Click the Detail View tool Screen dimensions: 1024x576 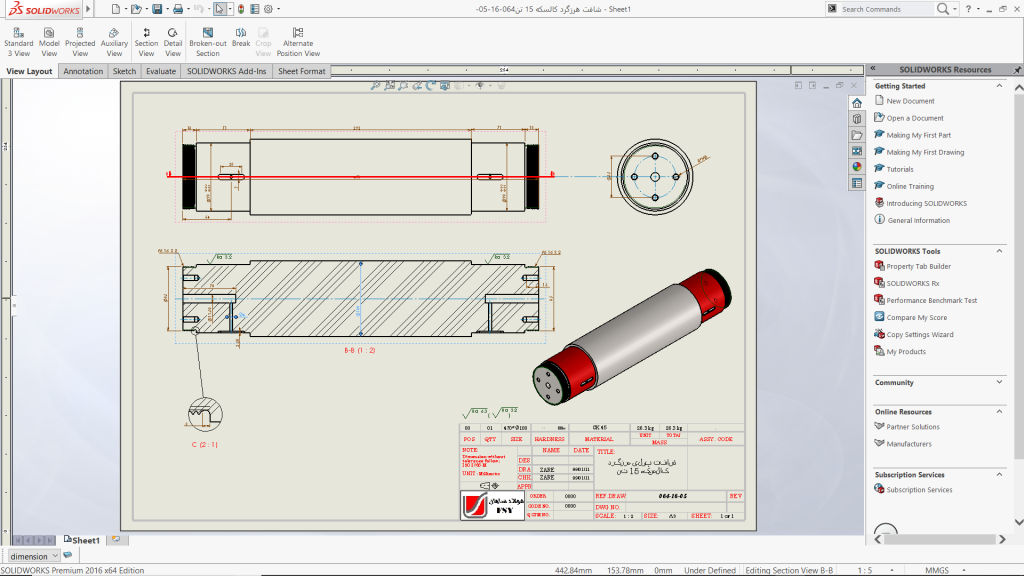pyautogui.click(x=173, y=41)
